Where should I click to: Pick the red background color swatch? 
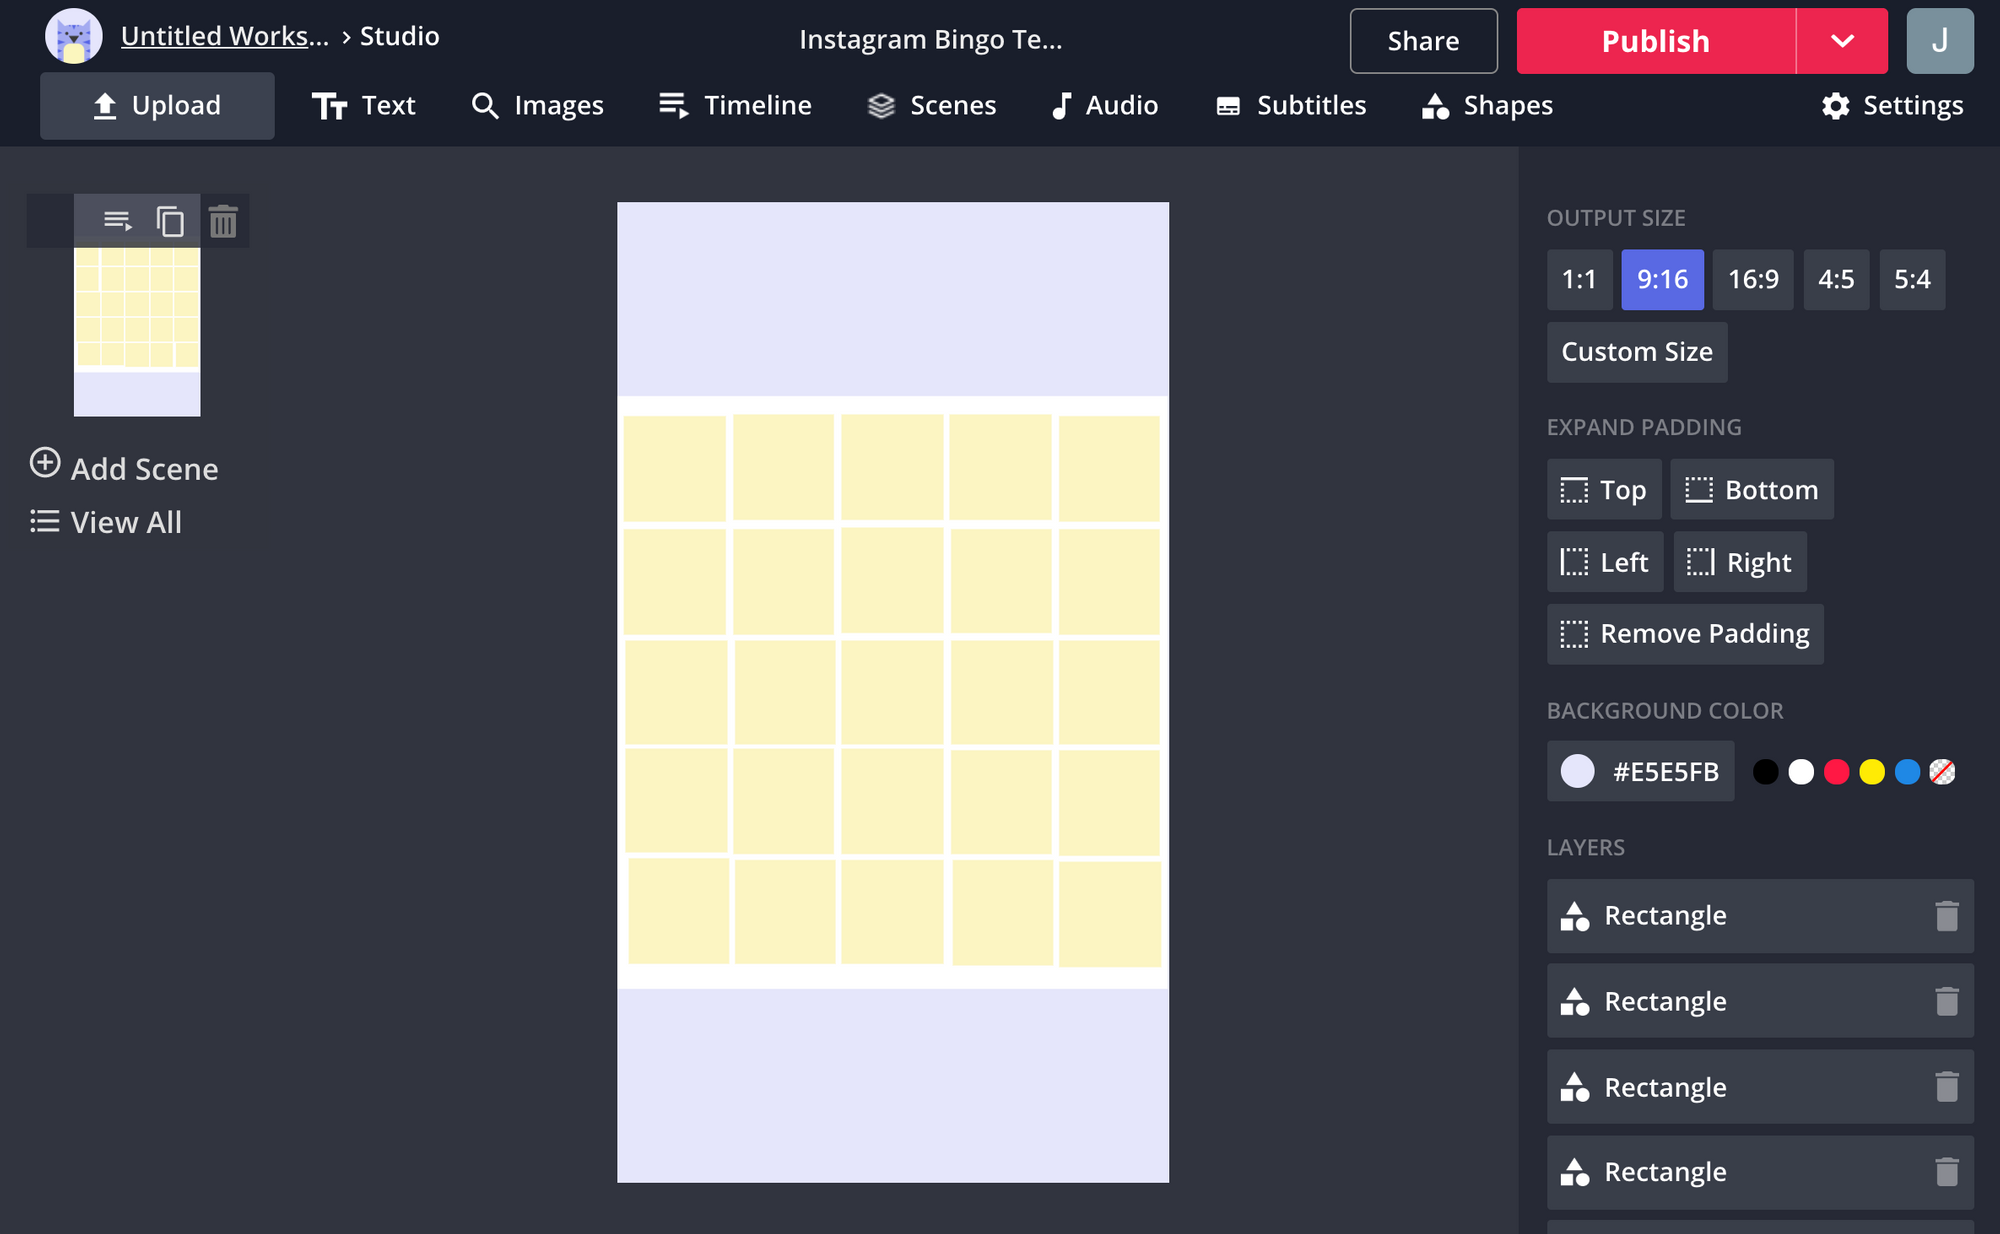tap(1836, 772)
